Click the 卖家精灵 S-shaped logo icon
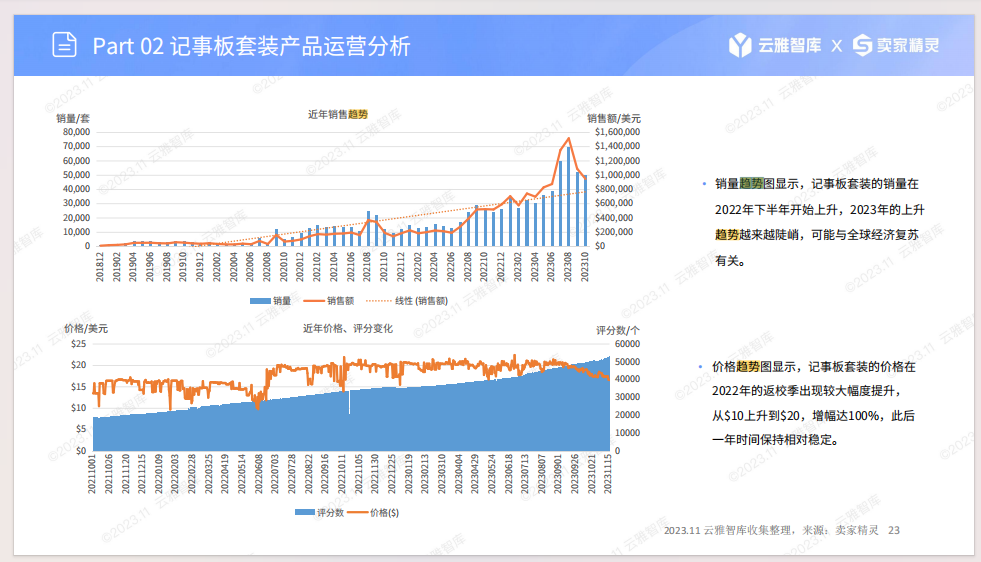Image resolution: width=981 pixels, height=562 pixels. click(862, 45)
